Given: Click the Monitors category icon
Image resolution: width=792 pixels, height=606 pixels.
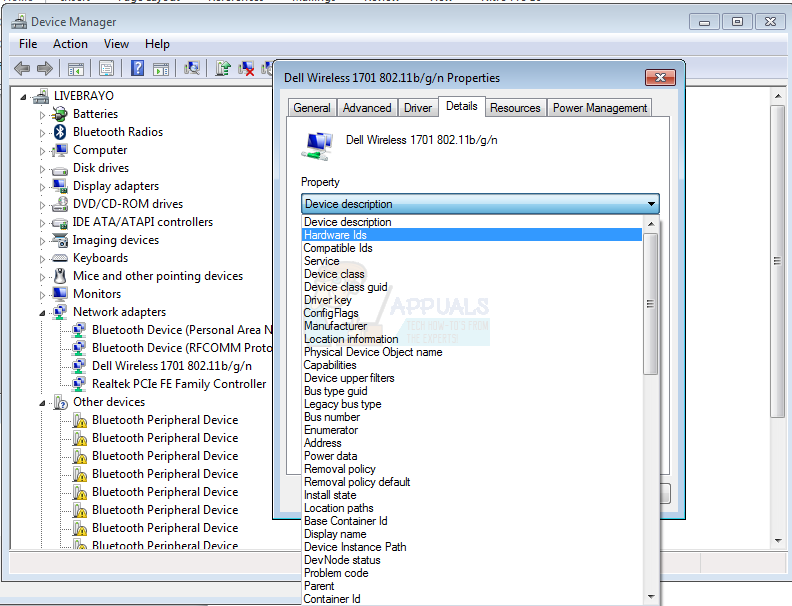Looking at the screenshot, I should [x=60, y=294].
